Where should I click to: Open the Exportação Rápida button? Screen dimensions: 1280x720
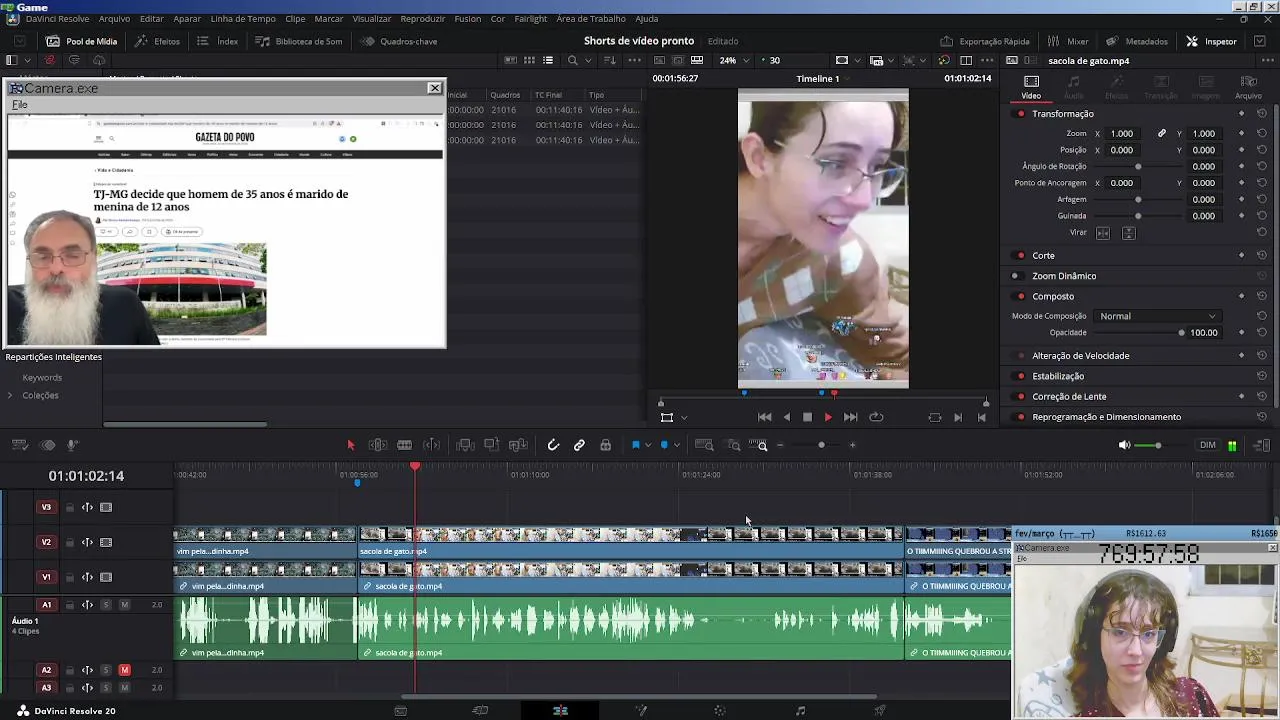click(x=985, y=41)
